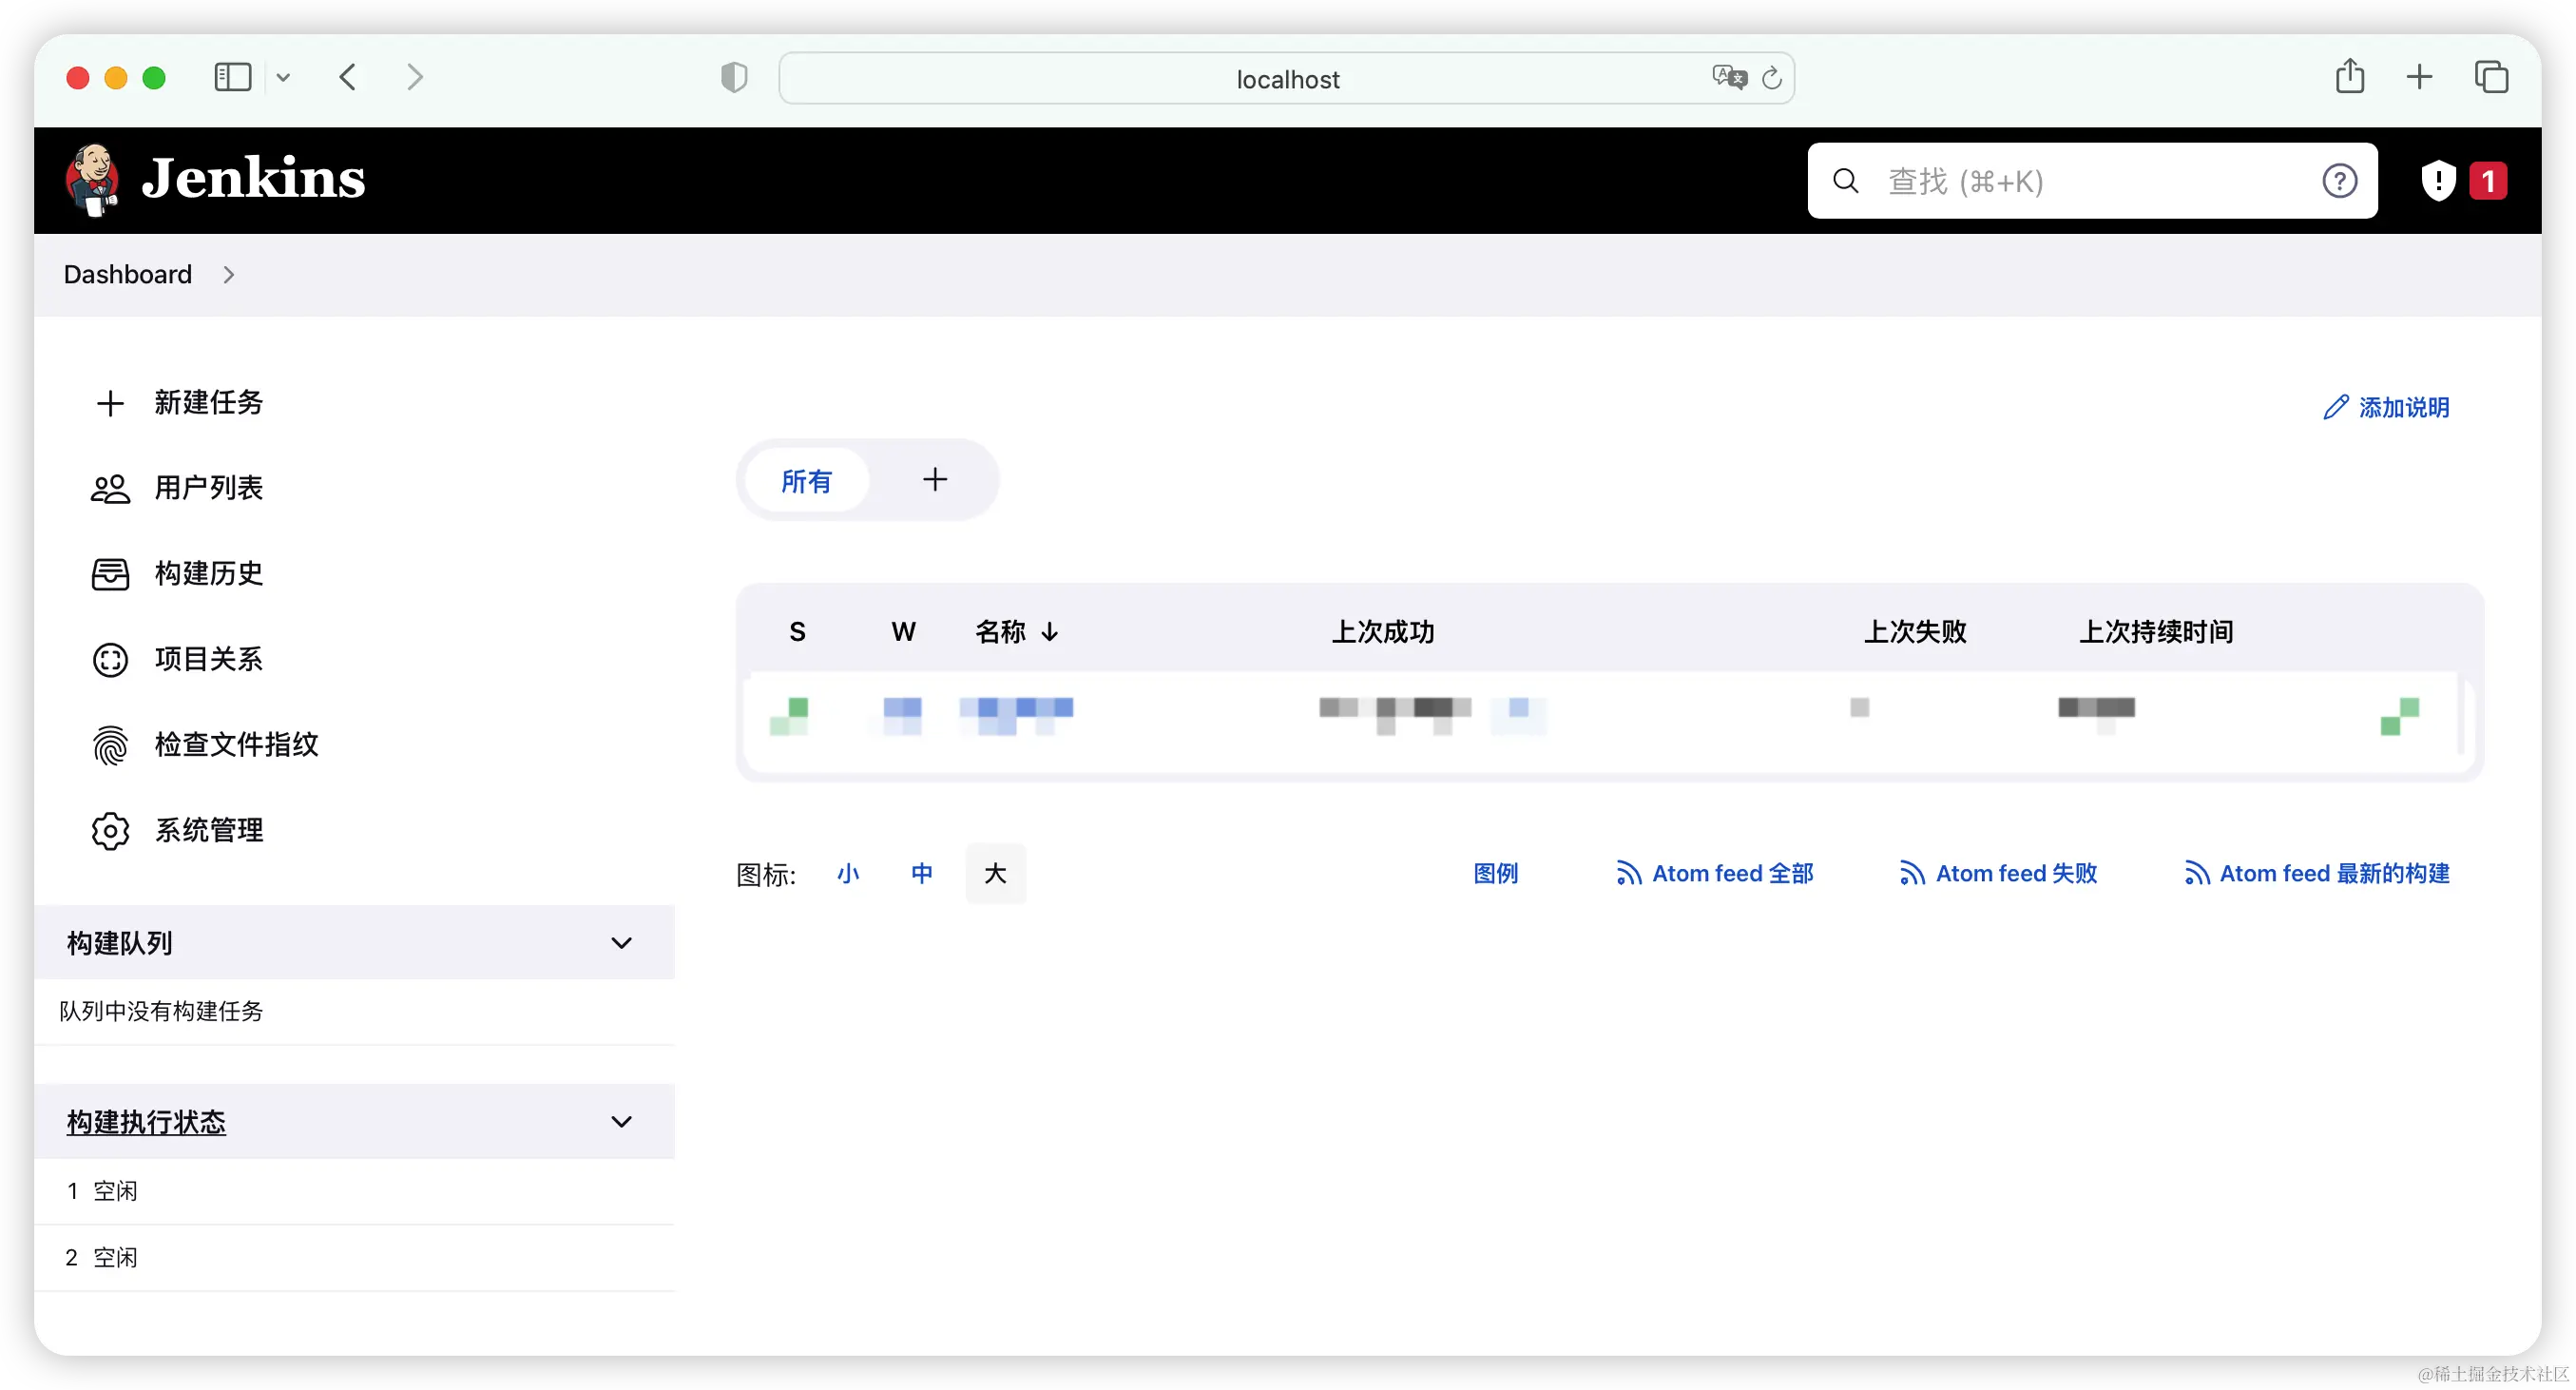Open the Atom feed 失败 link
The height and width of the screenshot is (1390, 2576).
1998,874
